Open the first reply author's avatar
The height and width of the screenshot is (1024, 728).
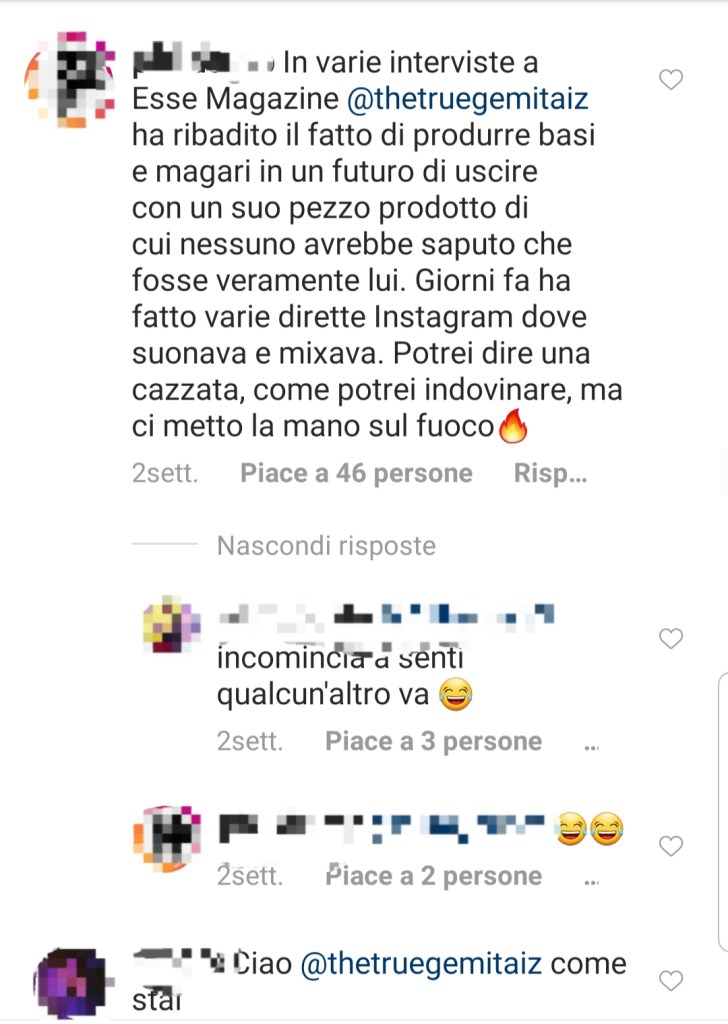pyautogui.click(x=172, y=624)
